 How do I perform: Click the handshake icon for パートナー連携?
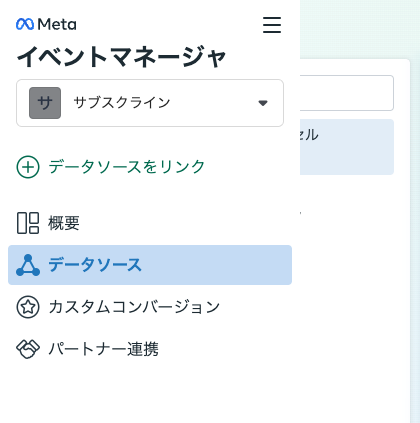(x=28, y=349)
